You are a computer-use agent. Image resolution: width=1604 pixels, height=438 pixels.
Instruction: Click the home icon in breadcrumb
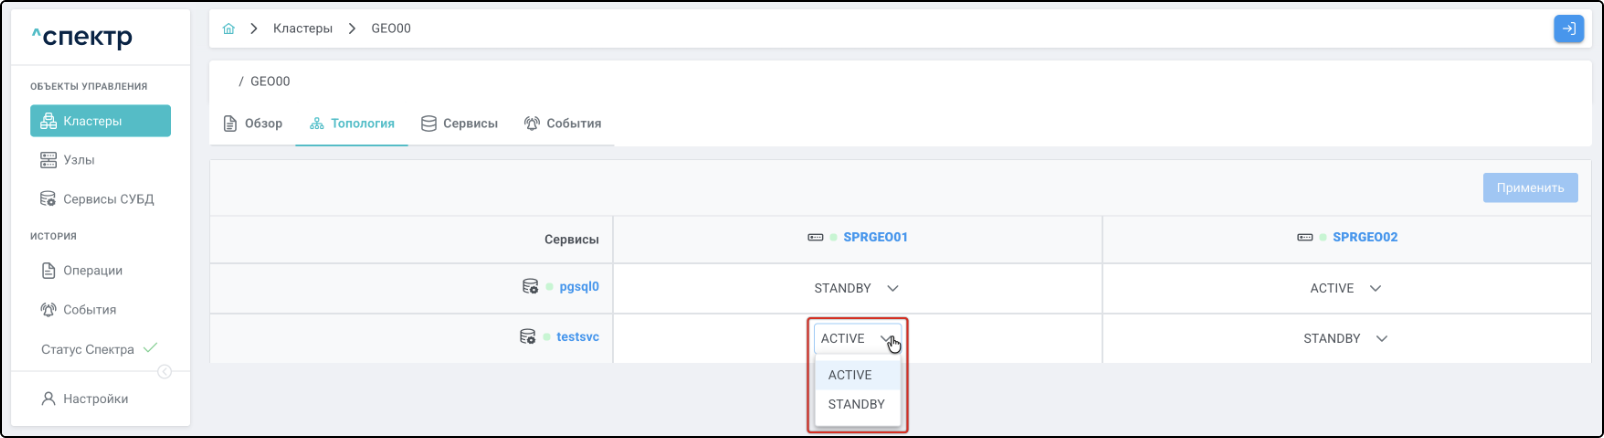pos(229,29)
